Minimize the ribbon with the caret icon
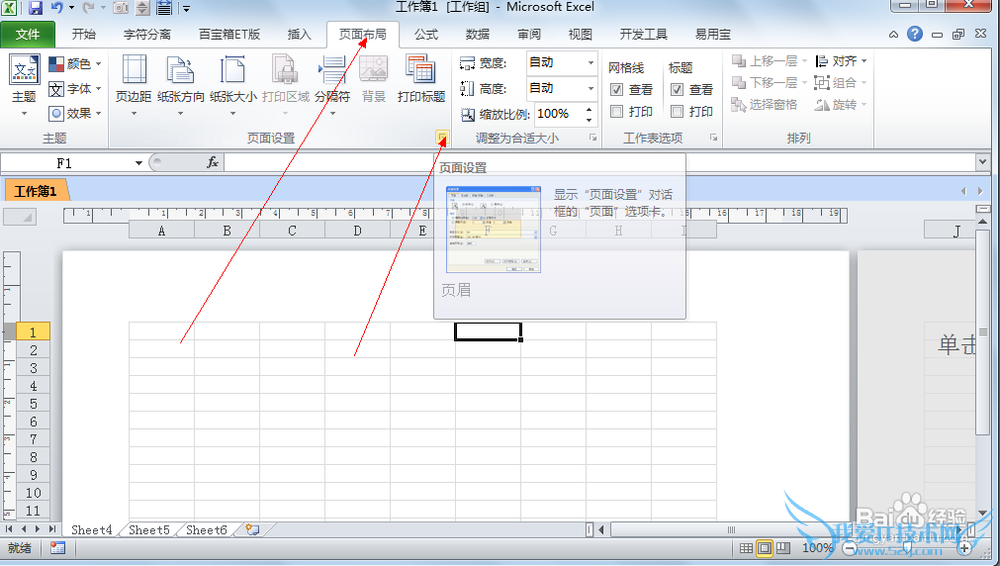The image size is (1000, 566). 893,34
